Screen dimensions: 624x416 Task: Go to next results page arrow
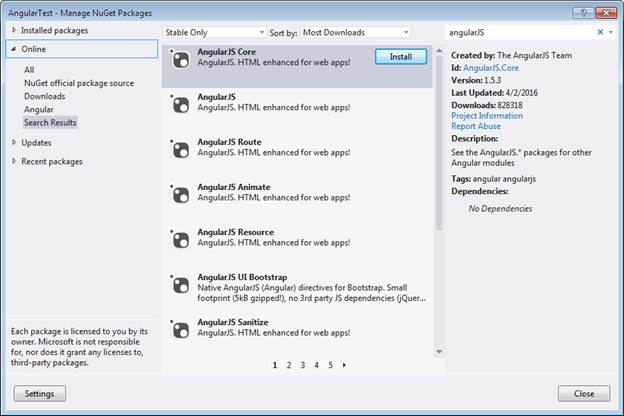click(x=344, y=365)
